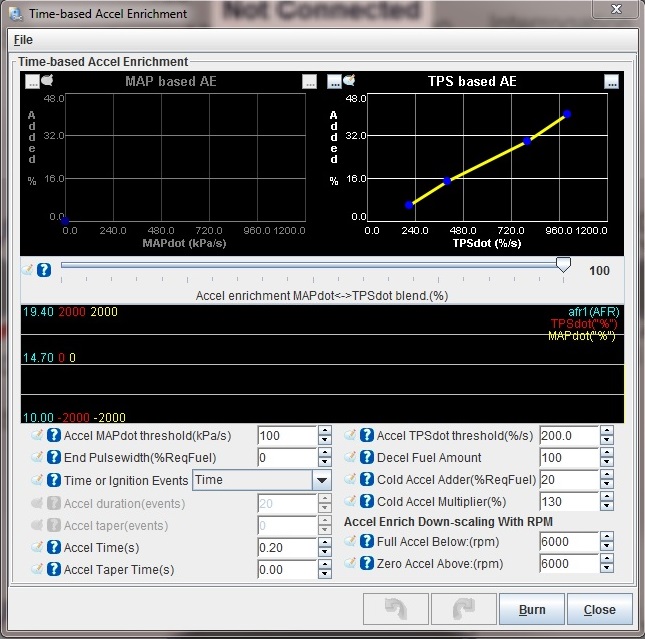Viewport: 645px width, 639px height.
Task: Open the File menu
Action: pyautogui.click(x=22, y=40)
